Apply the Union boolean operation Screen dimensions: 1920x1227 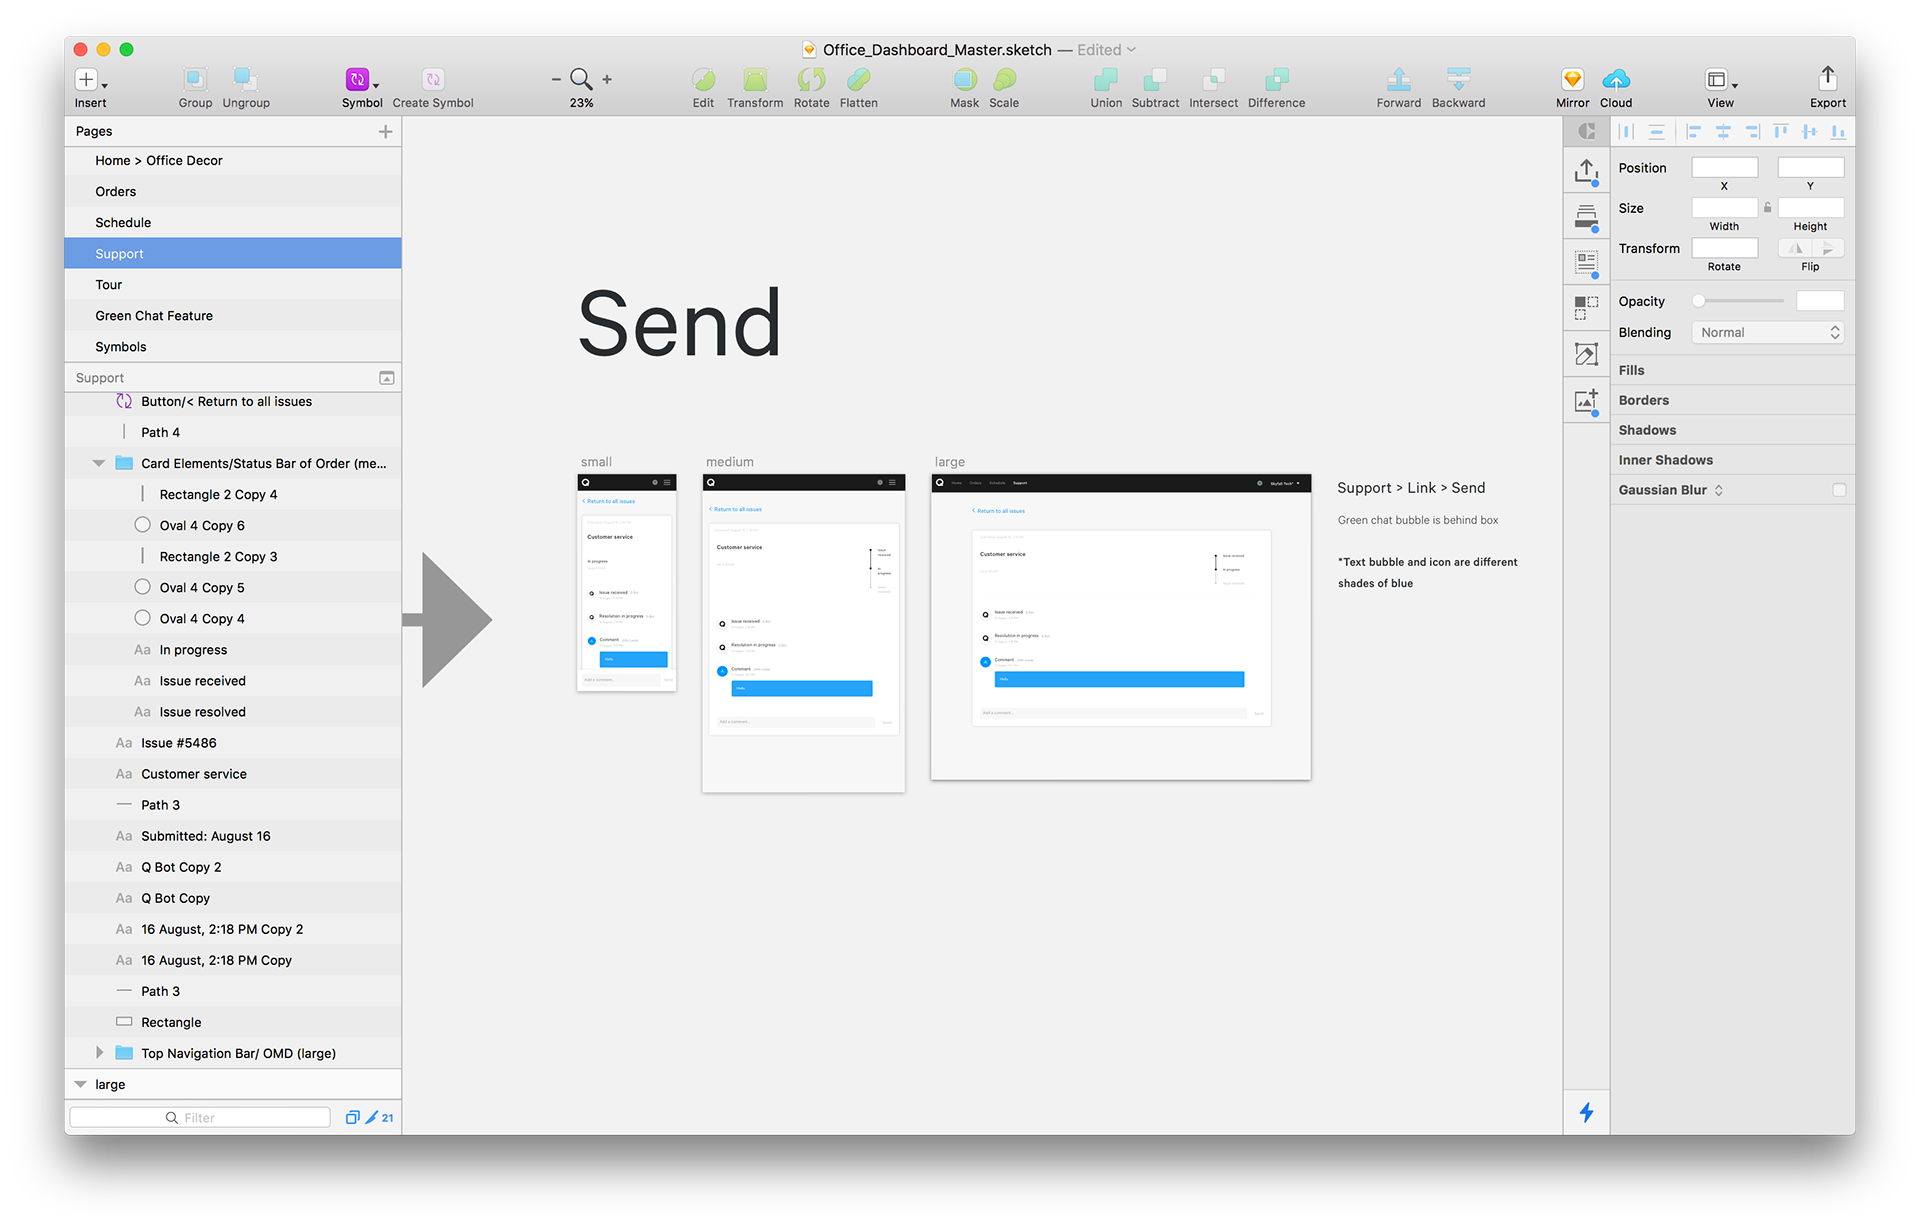[1106, 80]
